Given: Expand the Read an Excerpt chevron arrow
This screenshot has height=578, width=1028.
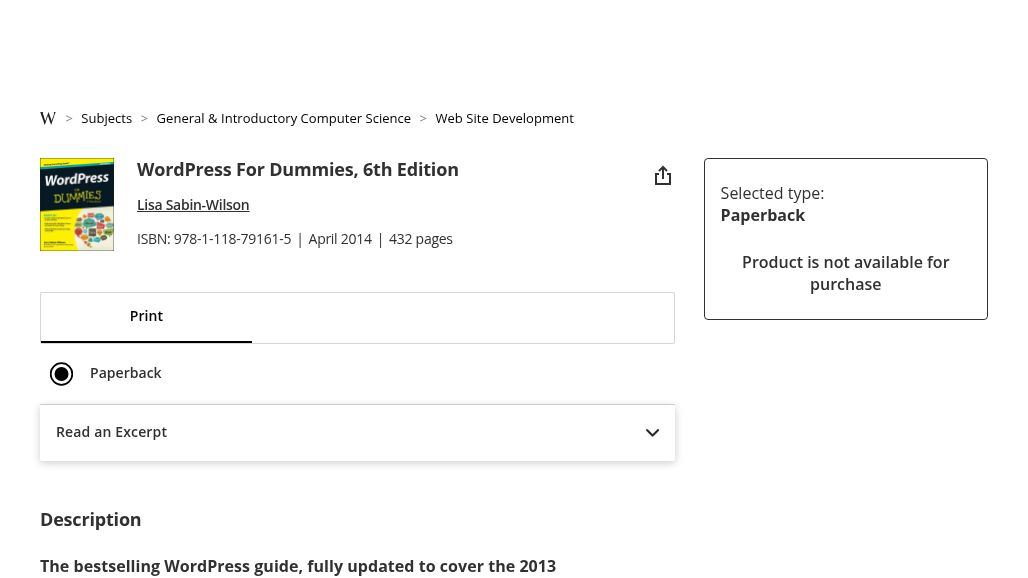Looking at the screenshot, I should [x=652, y=433].
